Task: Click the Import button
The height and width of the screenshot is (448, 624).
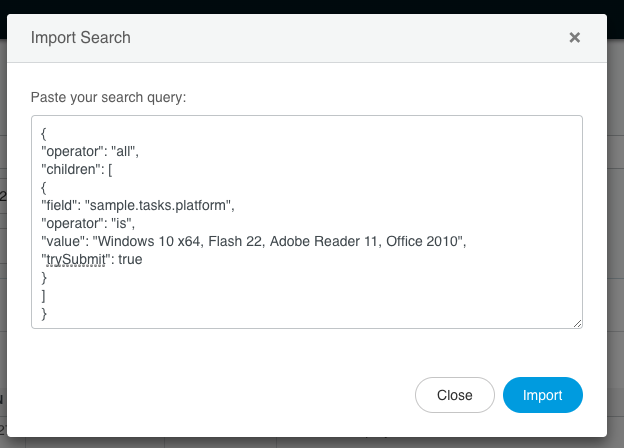Action: point(542,395)
